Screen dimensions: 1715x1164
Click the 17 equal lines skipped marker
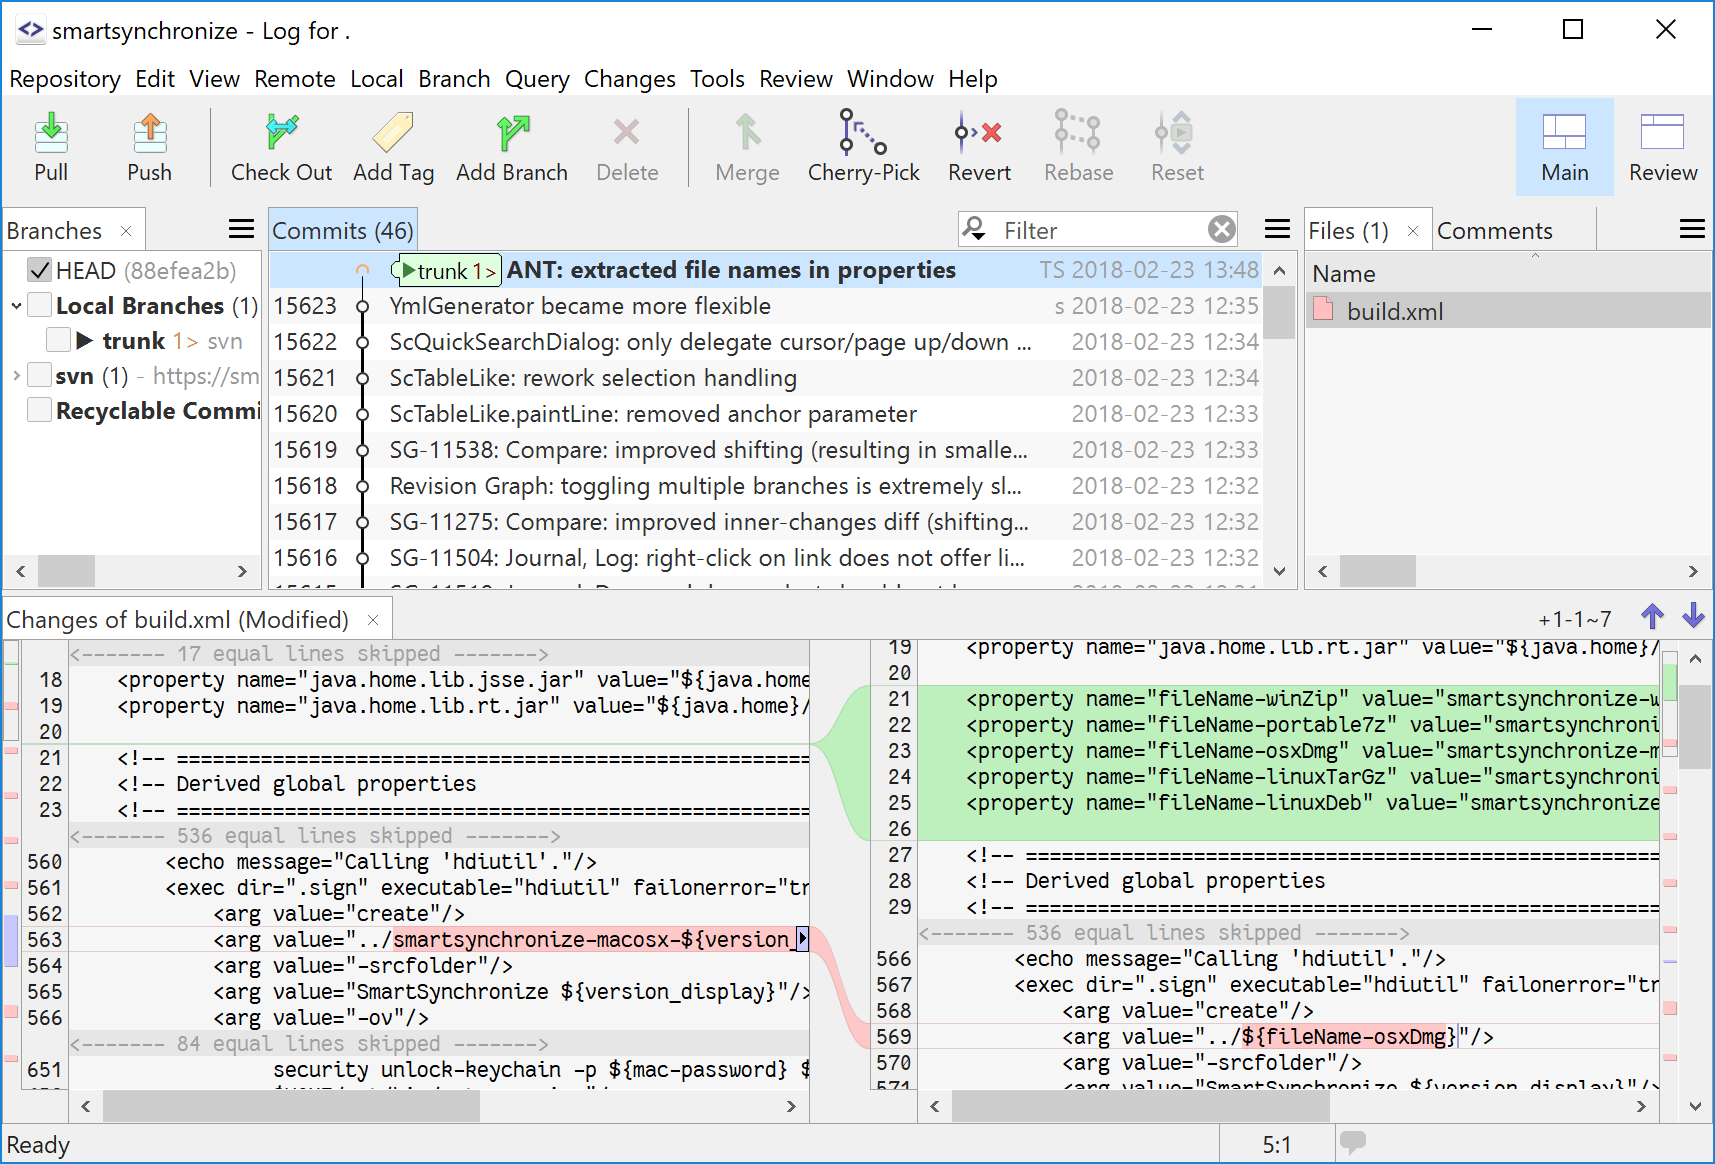(x=308, y=654)
